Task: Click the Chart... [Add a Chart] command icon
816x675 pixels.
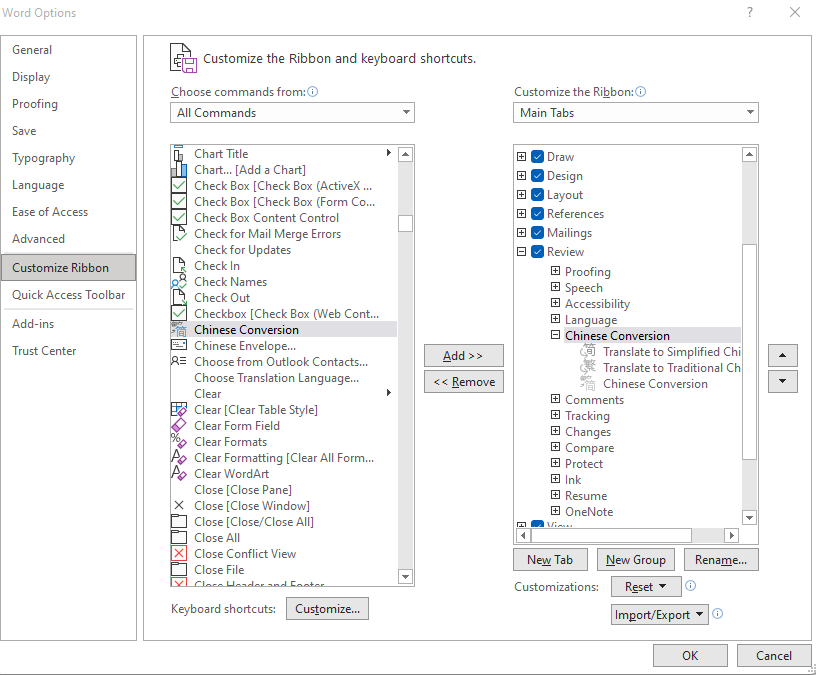Action: [179, 170]
